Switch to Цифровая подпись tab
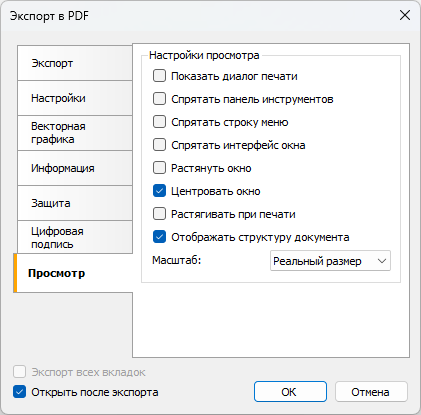The width and height of the screenshot is (421, 415). (x=75, y=237)
